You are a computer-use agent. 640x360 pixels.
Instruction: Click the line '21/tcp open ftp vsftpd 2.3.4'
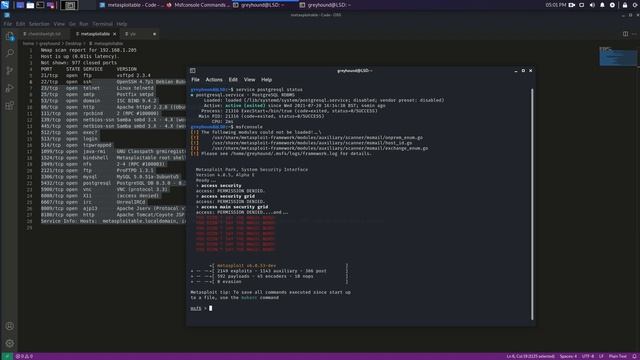point(96,76)
